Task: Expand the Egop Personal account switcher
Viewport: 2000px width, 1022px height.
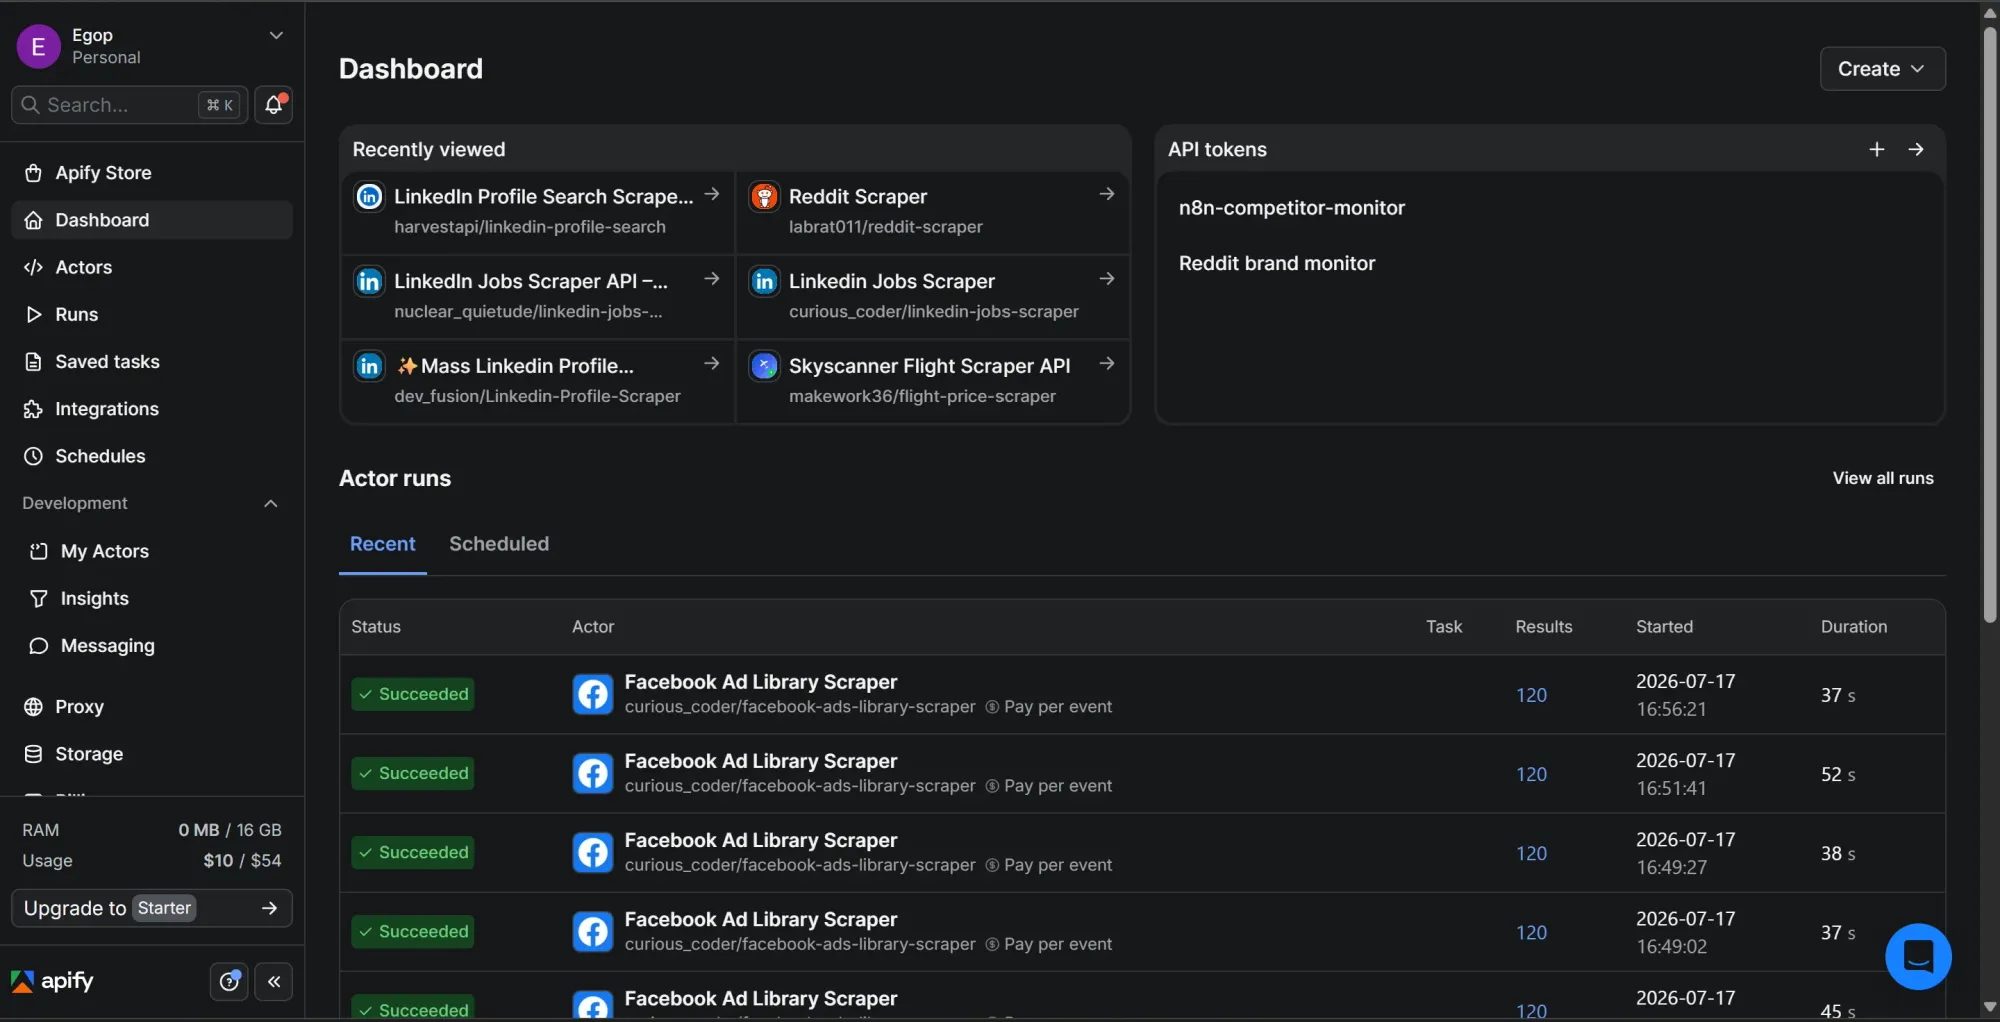Action: coord(151,46)
